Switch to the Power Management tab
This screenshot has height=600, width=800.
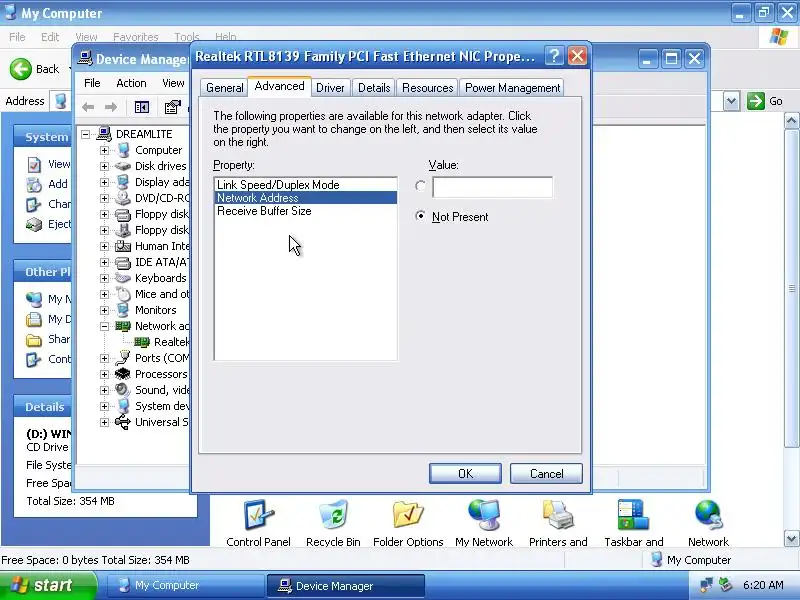point(512,88)
